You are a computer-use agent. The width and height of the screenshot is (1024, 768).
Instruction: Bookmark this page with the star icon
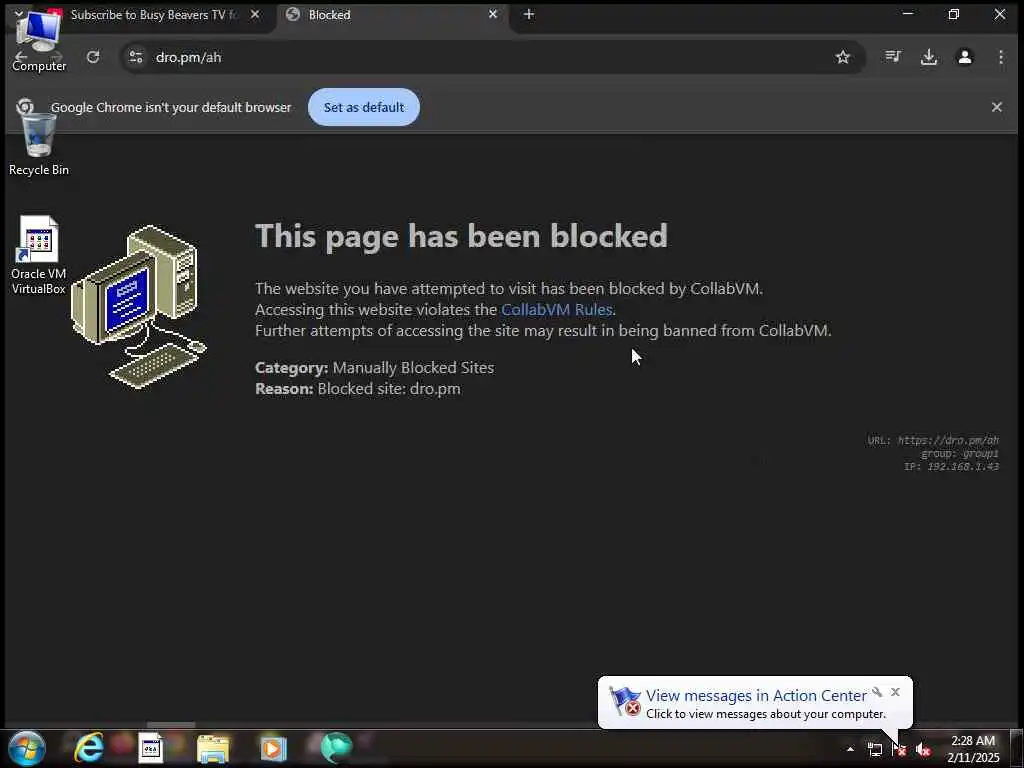point(843,57)
